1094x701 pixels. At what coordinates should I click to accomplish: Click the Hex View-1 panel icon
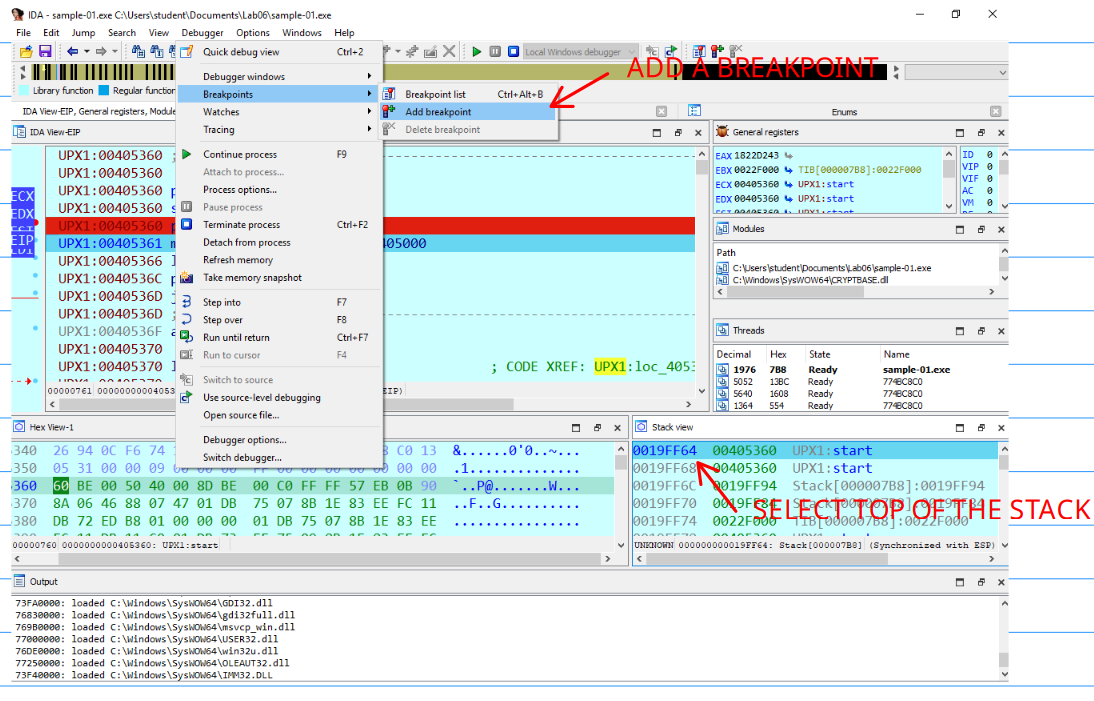[x=20, y=427]
